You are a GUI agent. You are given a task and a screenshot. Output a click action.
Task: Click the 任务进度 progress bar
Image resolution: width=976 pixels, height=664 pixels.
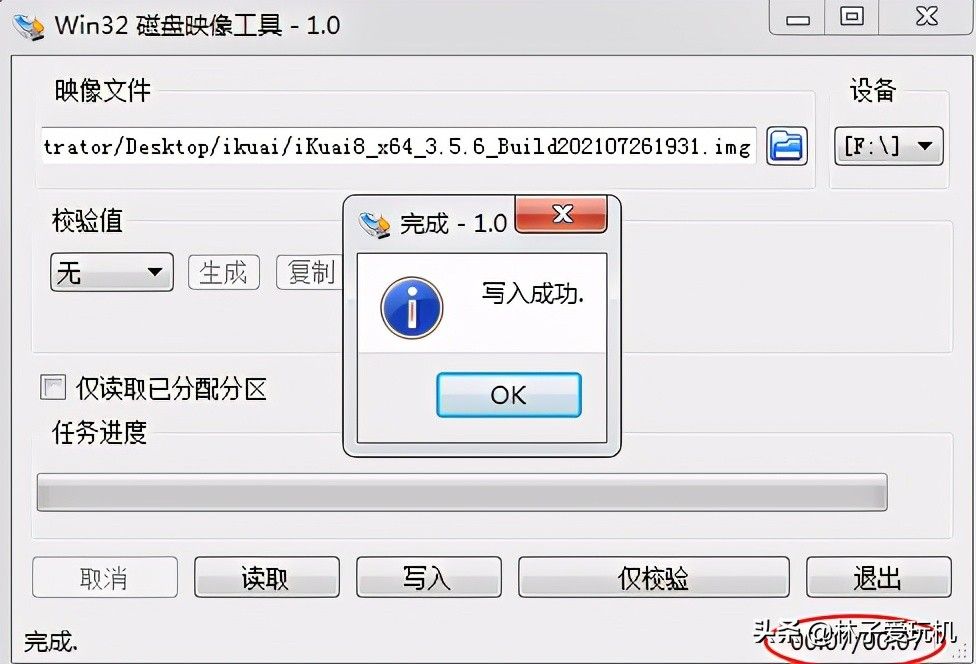(x=462, y=492)
